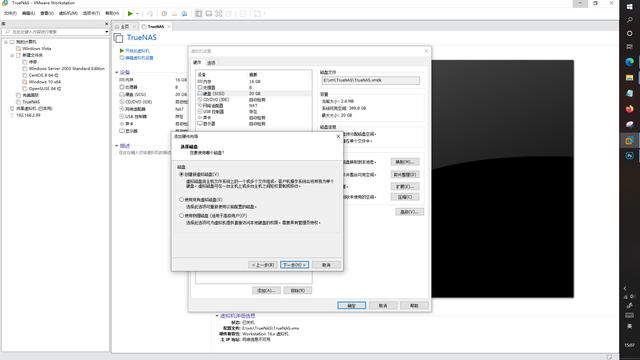Select 创建新虚拟磁盘(V) radio button
Viewport: 640px width, 360px height.
[182, 174]
